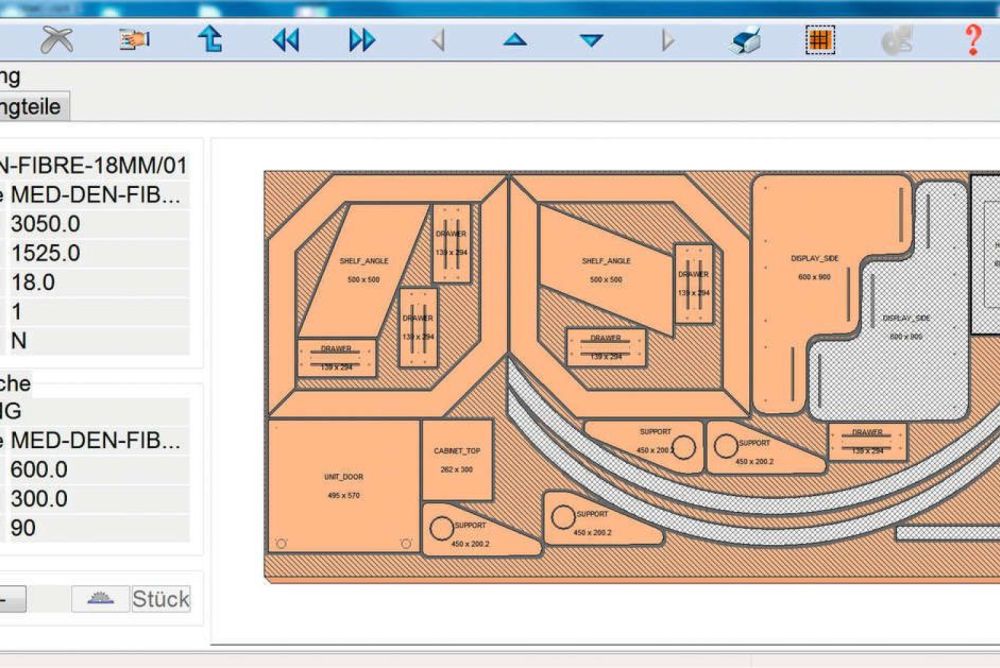Click the crossed tools icon in toolbar
This screenshot has height=668, width=1000.
57,40
